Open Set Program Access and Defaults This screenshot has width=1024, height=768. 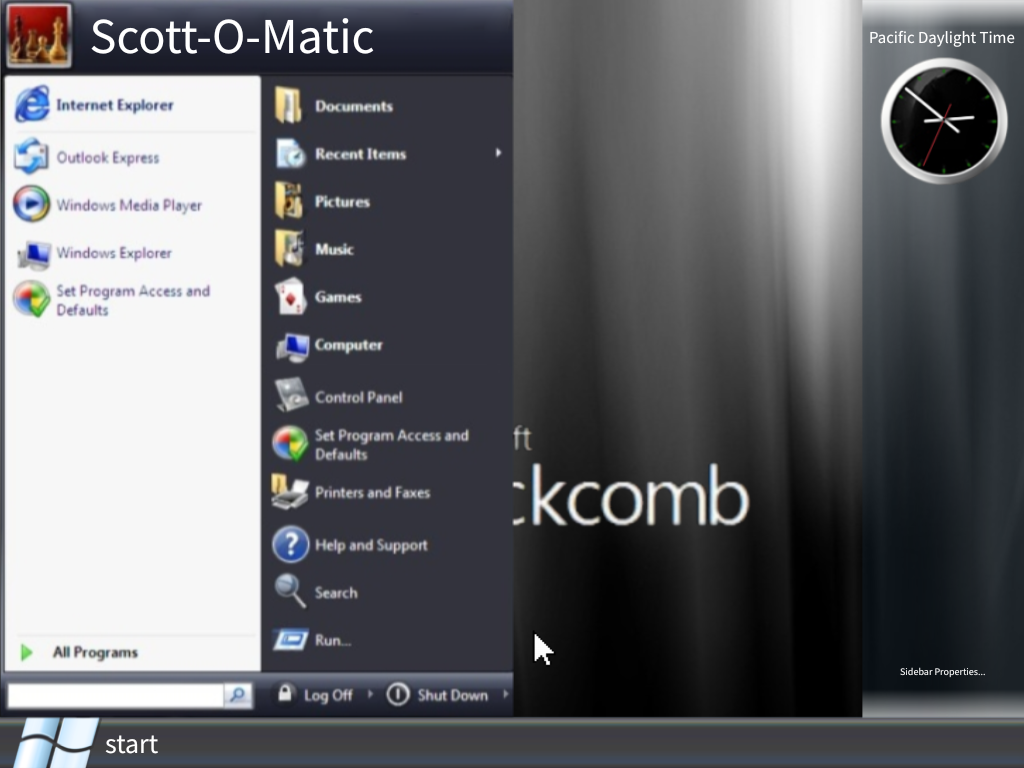click(x=390, y=444)
